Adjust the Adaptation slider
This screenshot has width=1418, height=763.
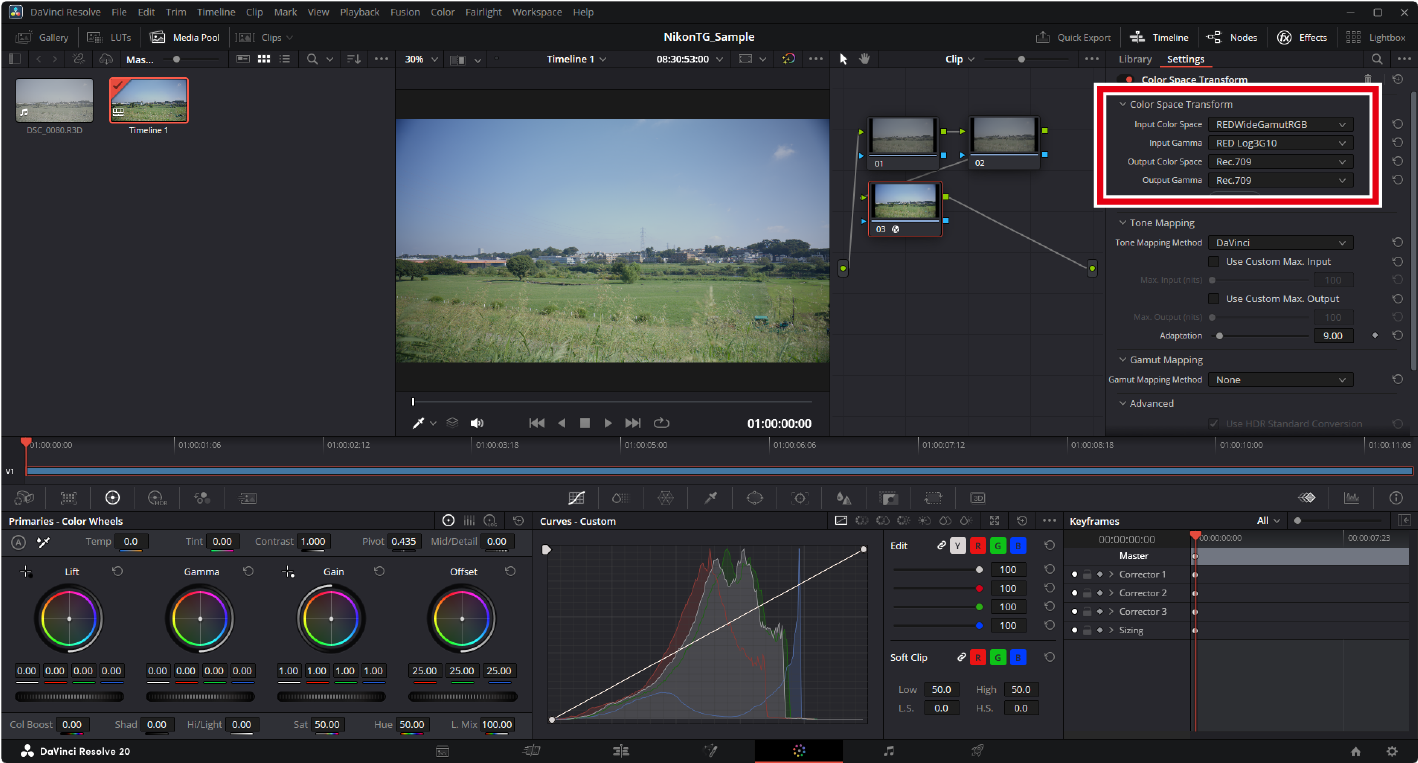1220,336
